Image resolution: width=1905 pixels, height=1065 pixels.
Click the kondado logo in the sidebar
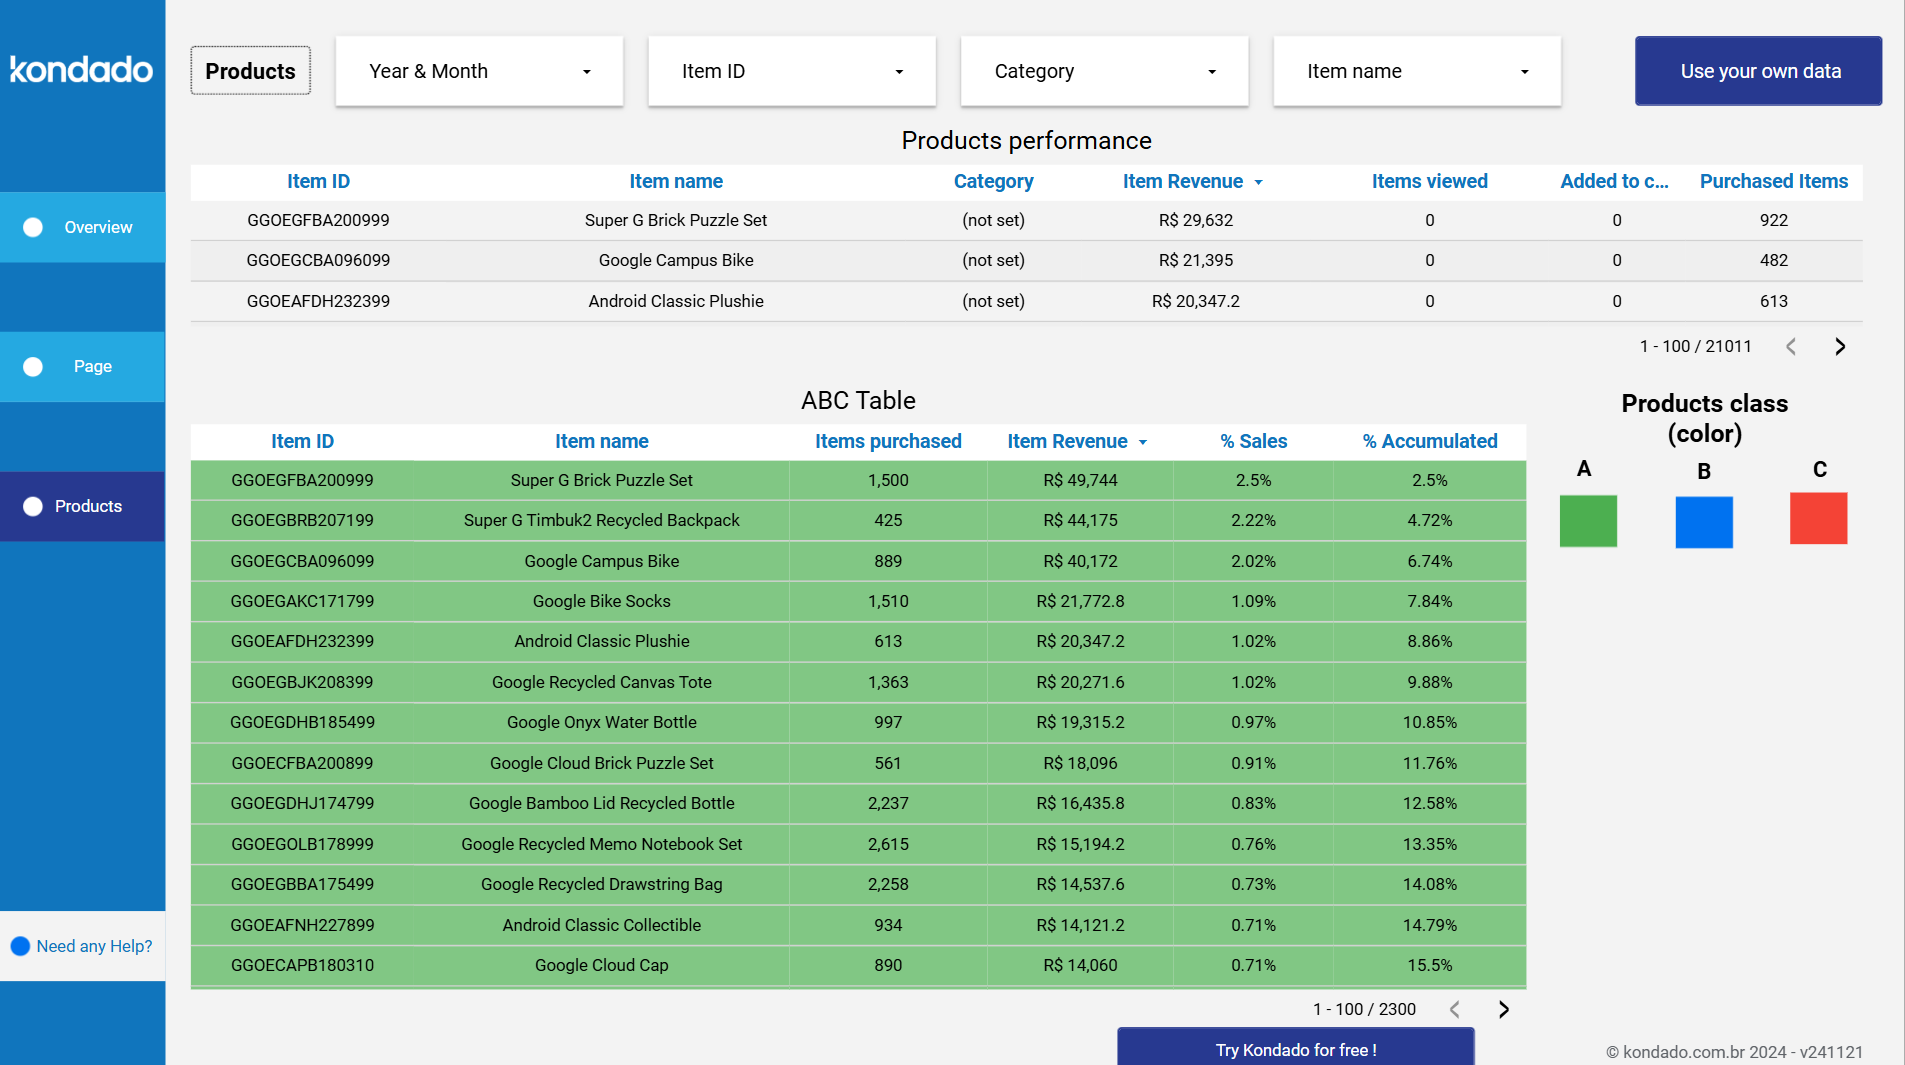82,70
